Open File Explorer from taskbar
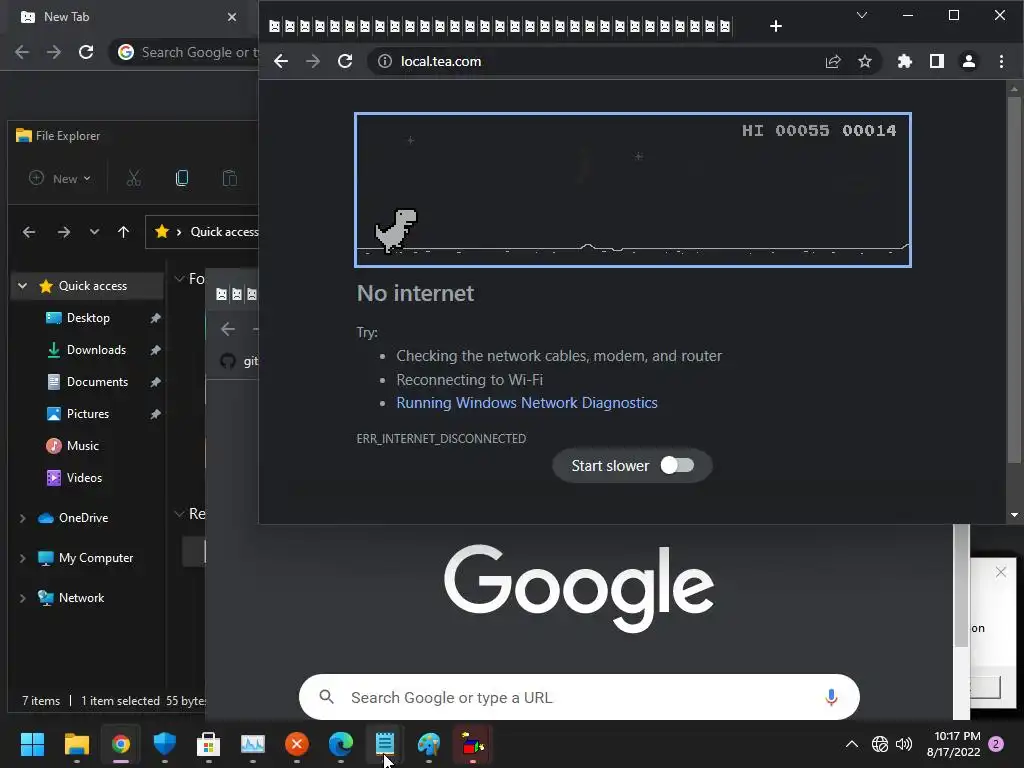Viewport: 1024px width, 768px height. pos(76,744)
